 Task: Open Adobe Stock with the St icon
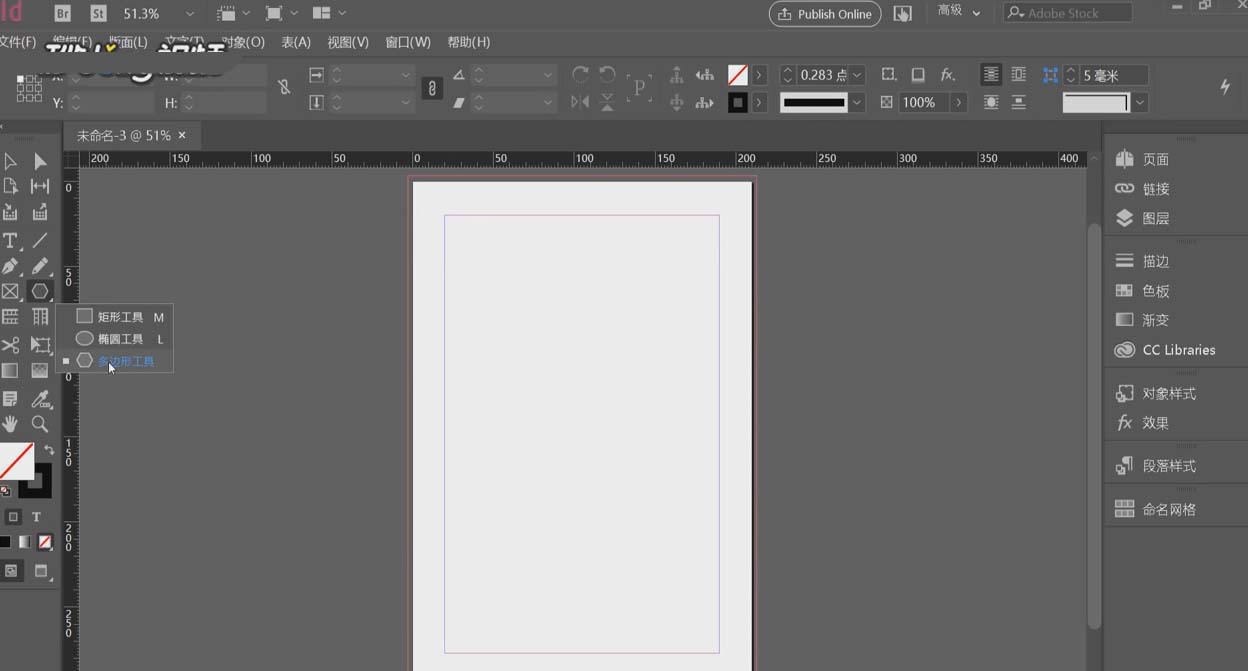98,14
